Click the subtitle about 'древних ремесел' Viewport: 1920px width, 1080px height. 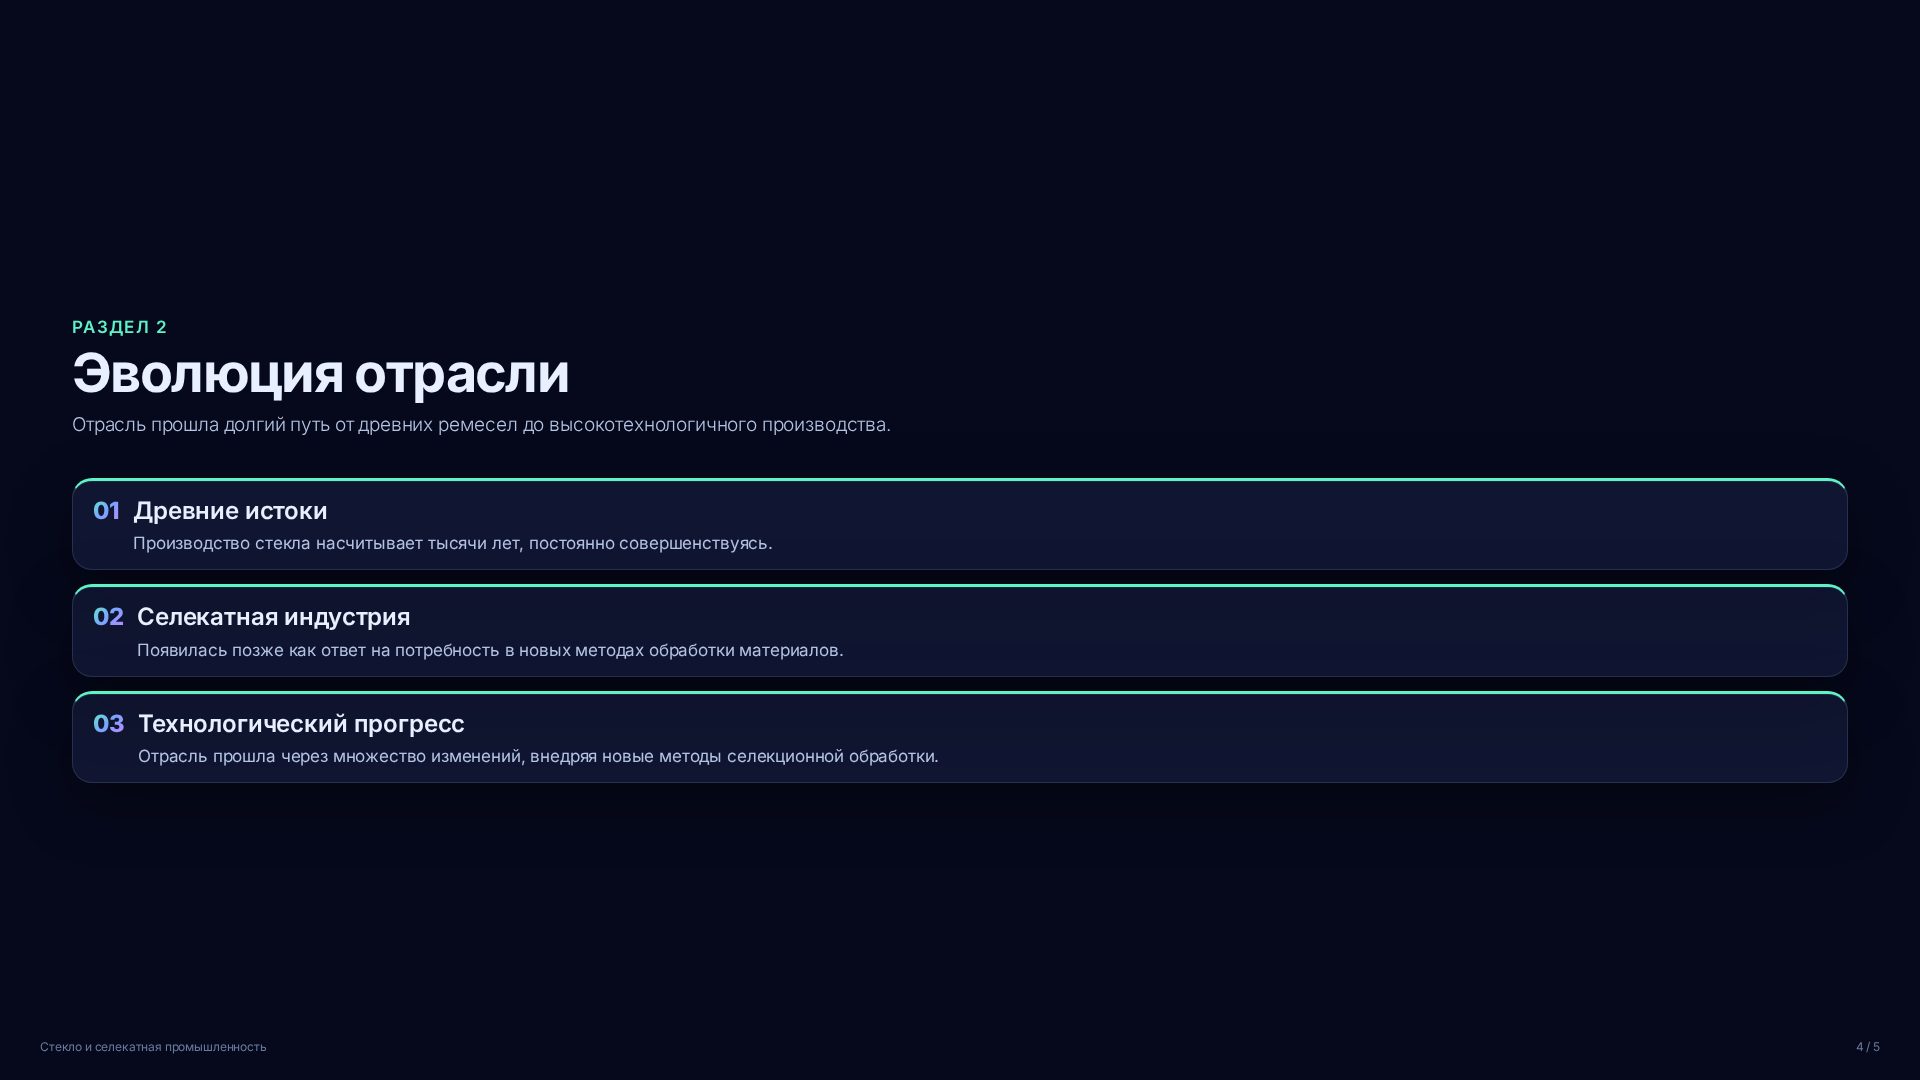point(481,425)
